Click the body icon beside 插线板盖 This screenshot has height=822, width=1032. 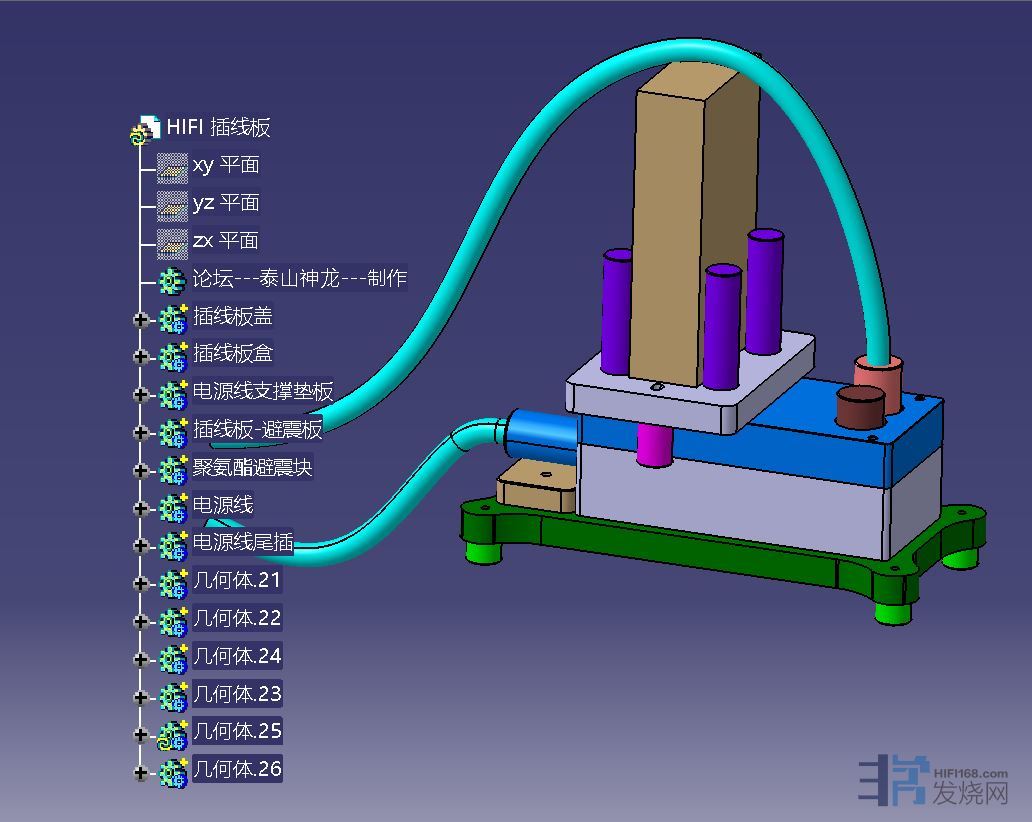click(173, 319)
